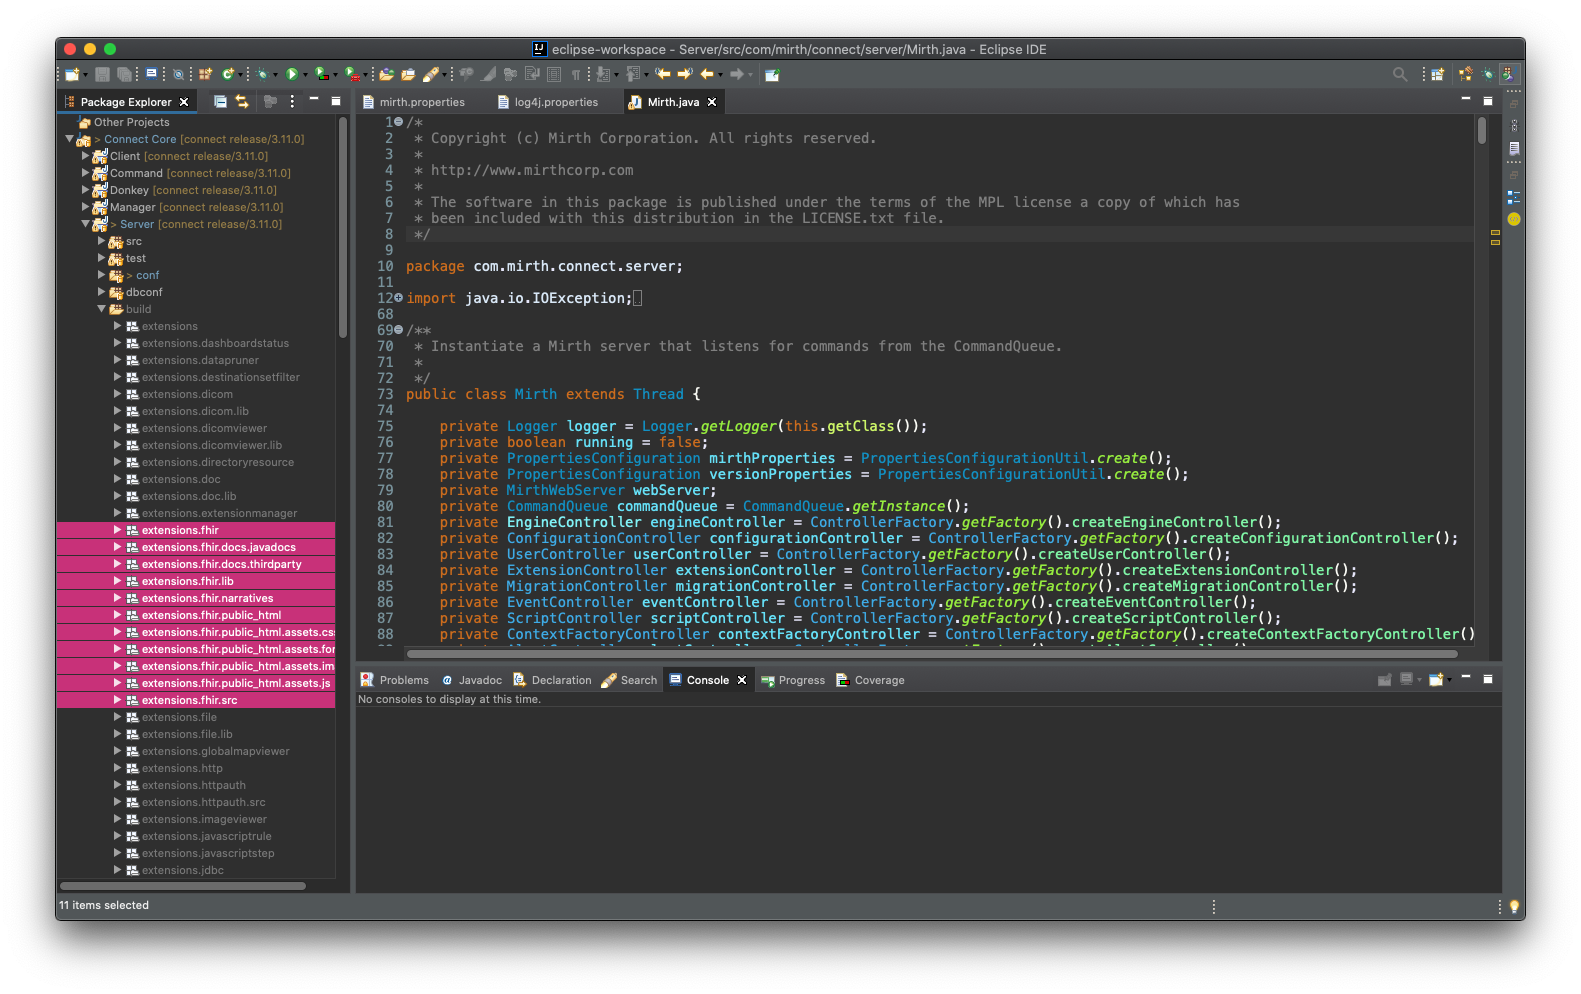The image size is (1581, 994).
Task: Click Collapse All in Package Explorer
Action: pos(220,101)
